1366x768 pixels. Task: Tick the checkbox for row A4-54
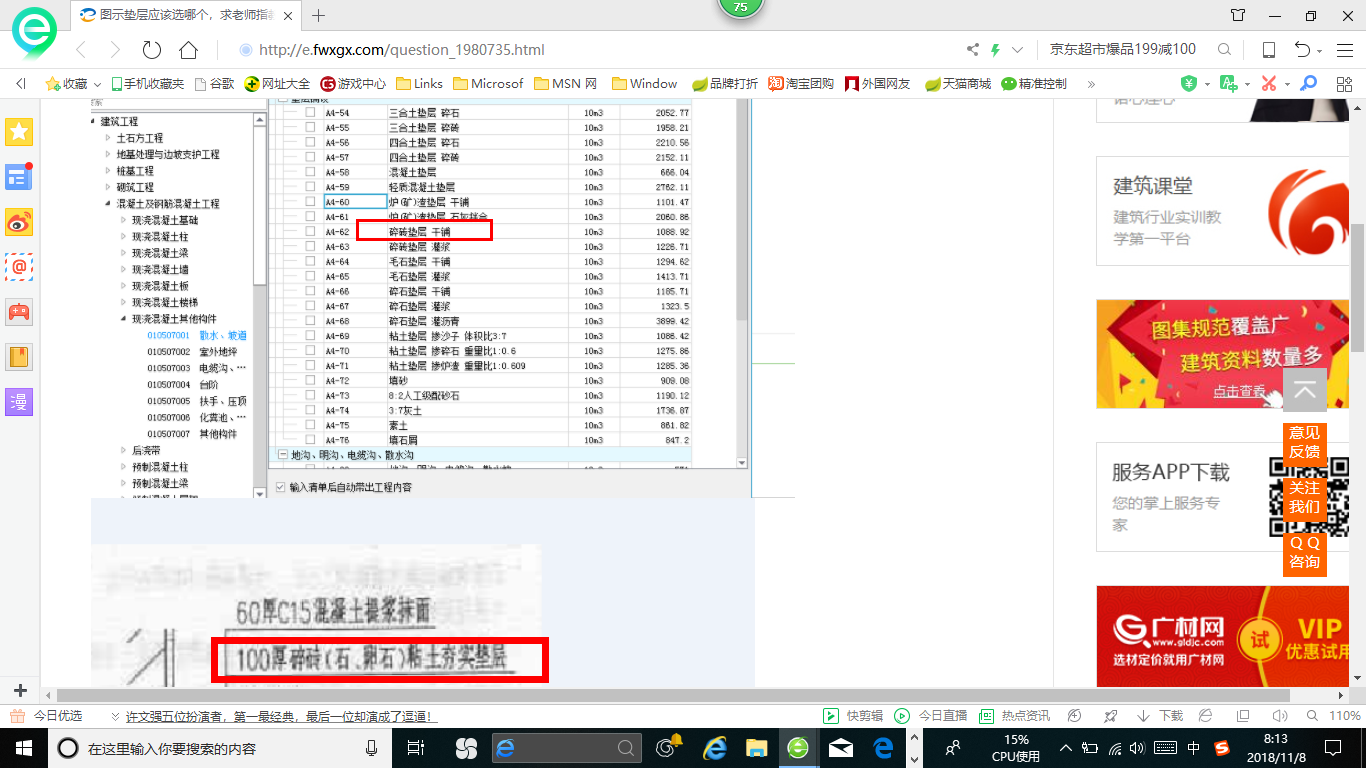point(310,113)
